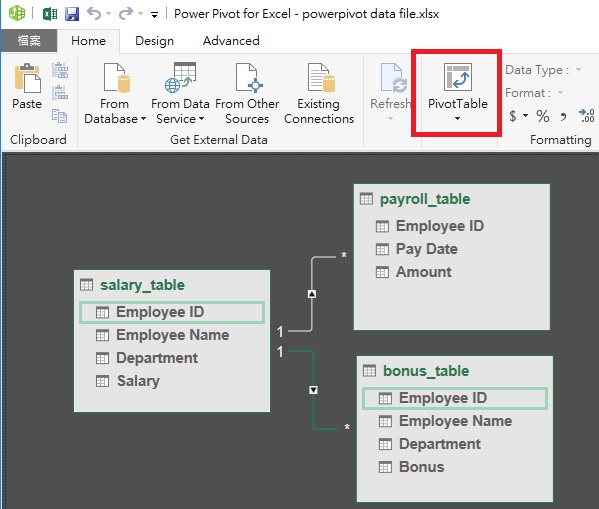
Task: Switch to the Design tab
Action: point(154,41)
